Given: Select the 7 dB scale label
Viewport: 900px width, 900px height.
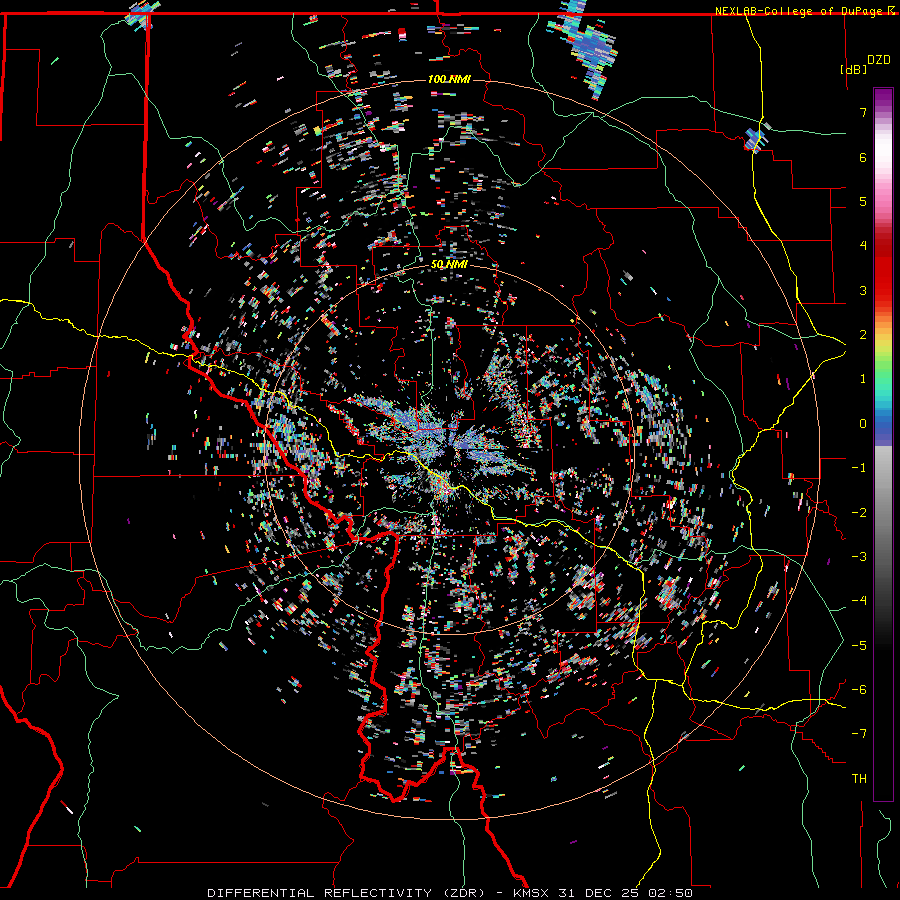Looking at the screenshot, I should [x=863, y=112].
